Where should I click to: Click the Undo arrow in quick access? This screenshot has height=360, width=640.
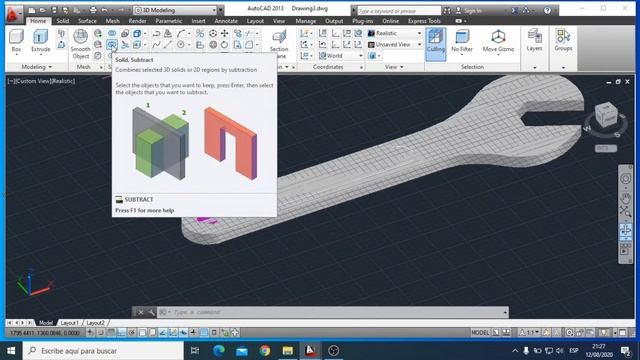(104, 10)
